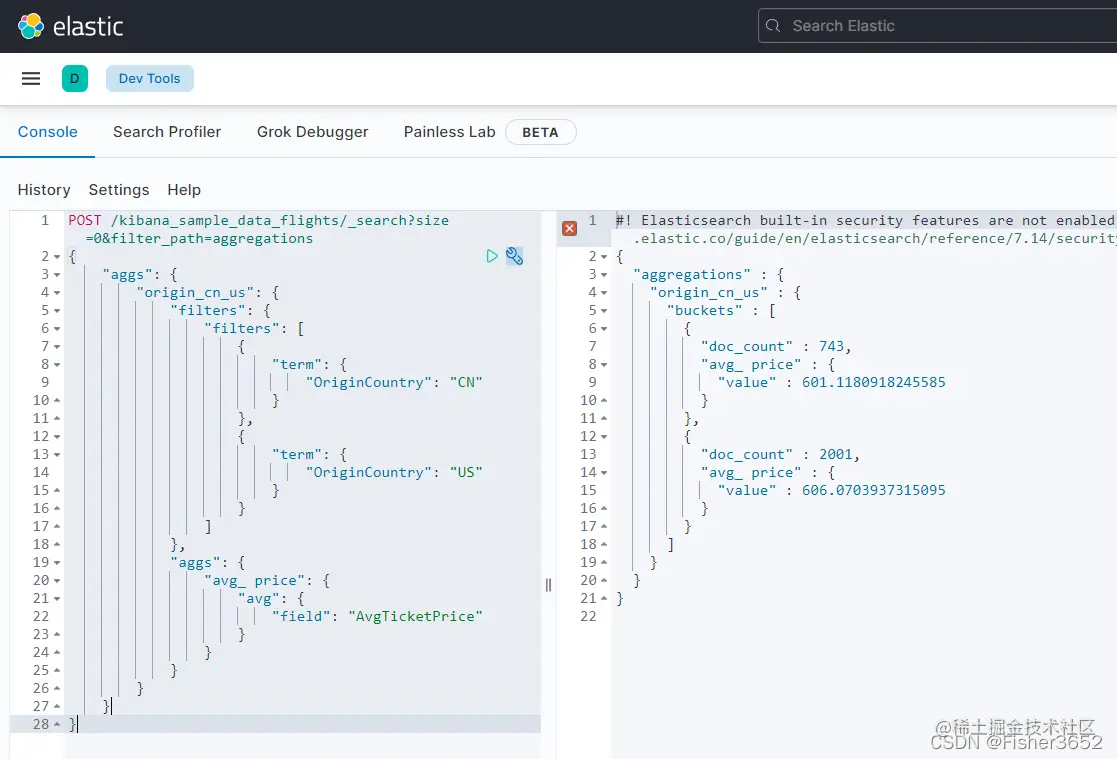Open the wrench request options
Screen dimensions: 1117x759
(514, 256)
